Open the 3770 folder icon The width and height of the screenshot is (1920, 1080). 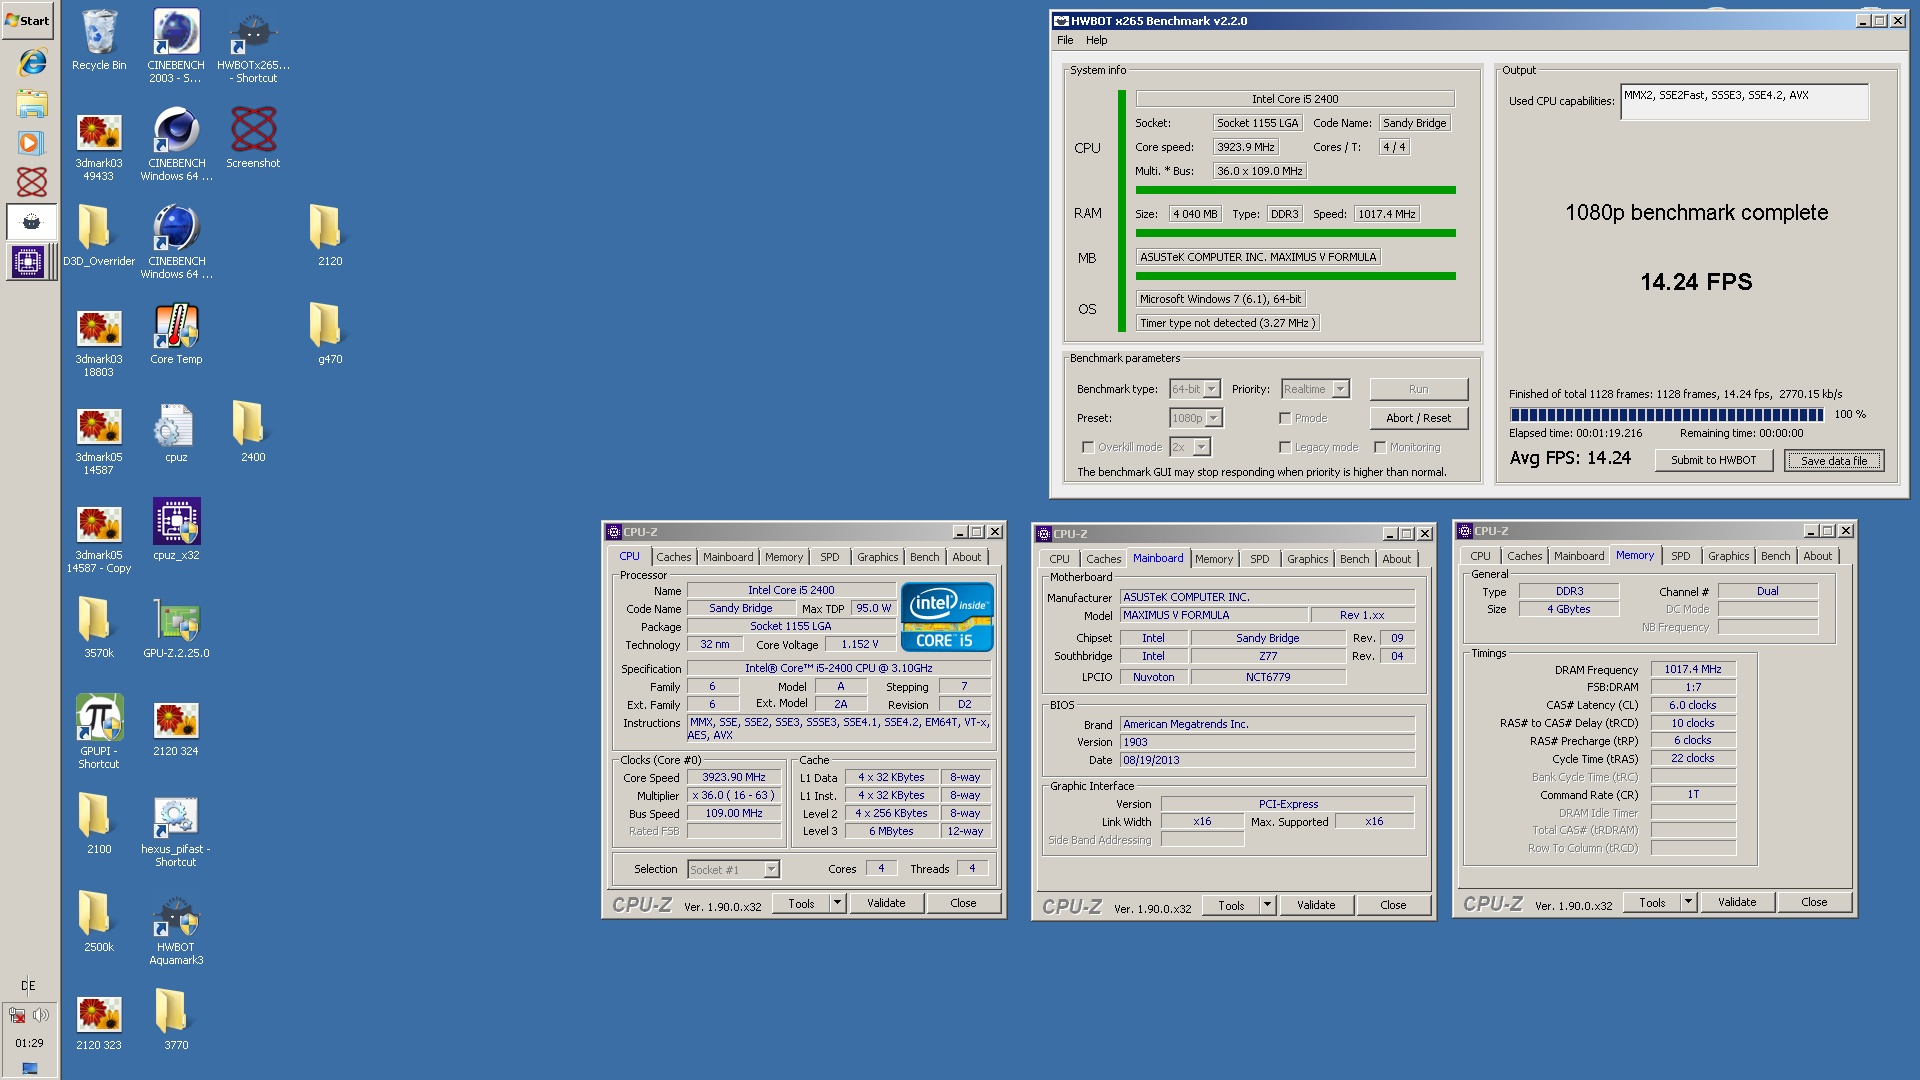[x=176, y=1020]
